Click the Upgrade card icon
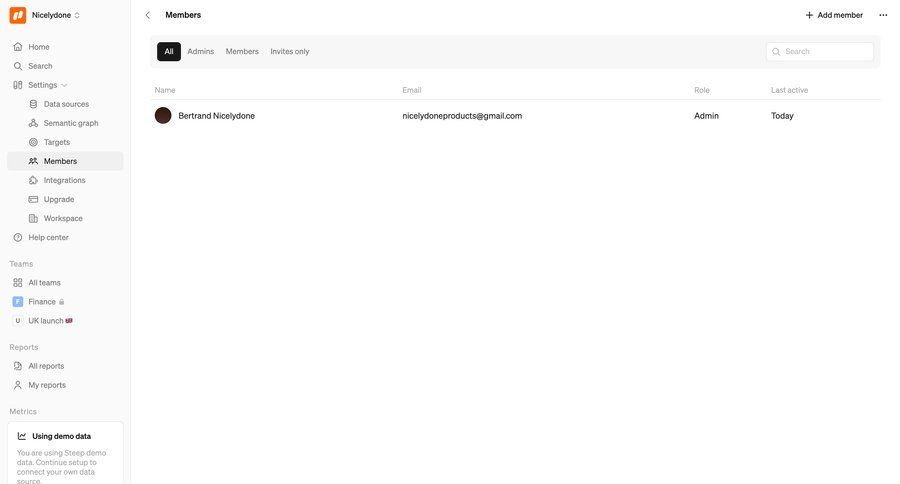This screenshot has height=484, width=900. tap(33, 199)
